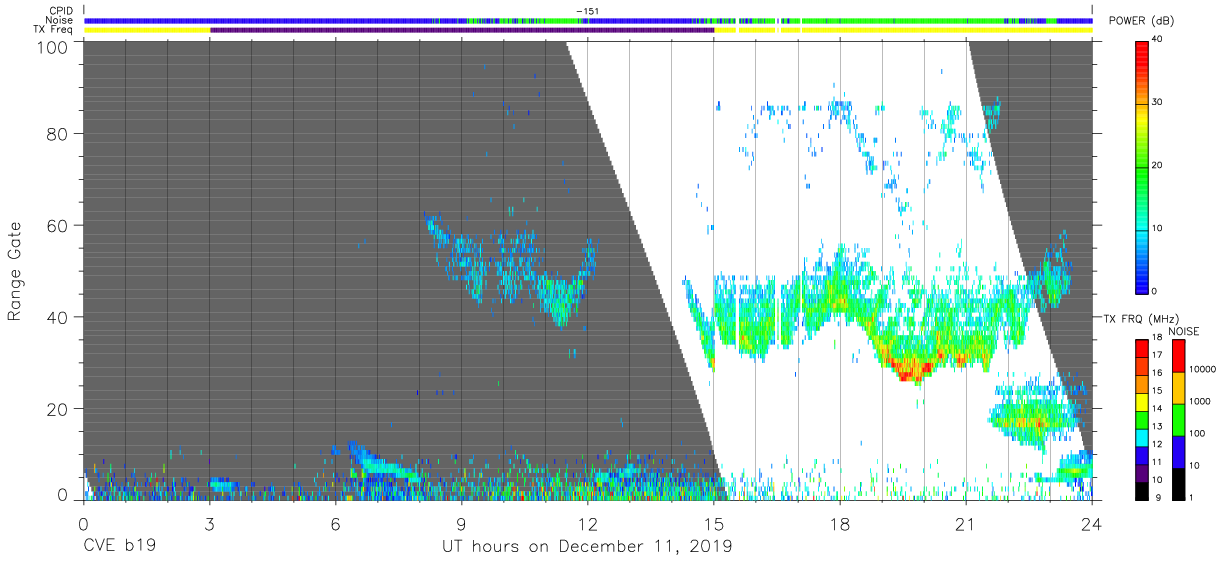
Task: Click UT hour tick label '12'
Action: pos(587,523)
